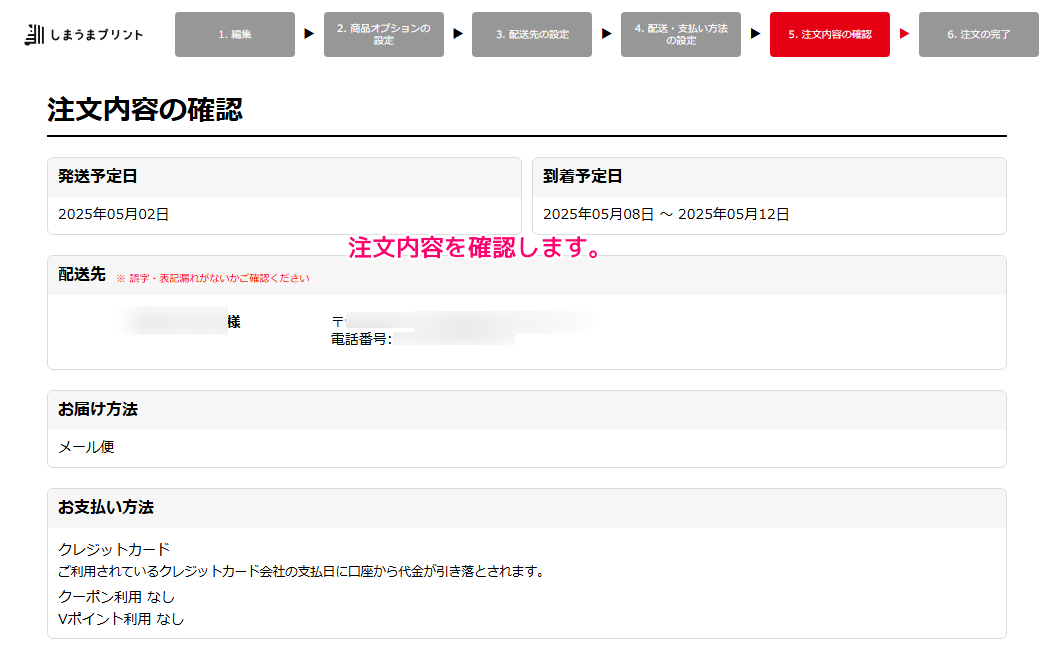
Task: Open step 2 商品オプションの設定
Action: [383, 35]
